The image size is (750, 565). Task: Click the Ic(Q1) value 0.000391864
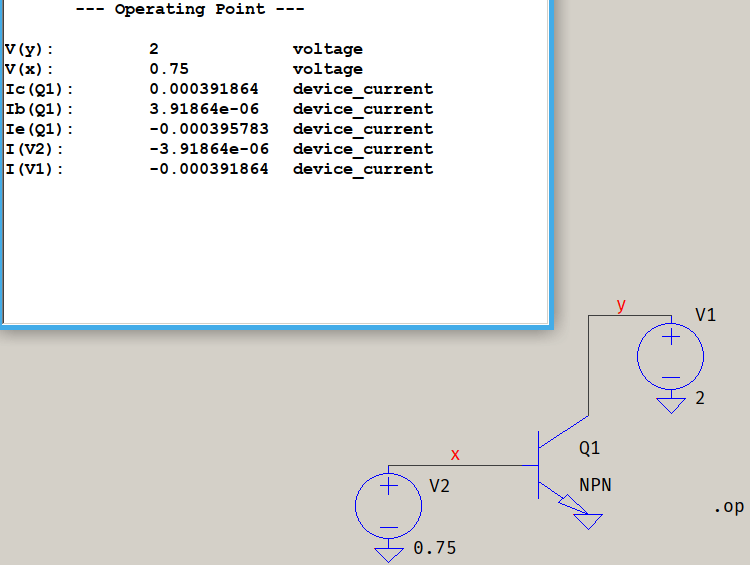pos(204,89)
